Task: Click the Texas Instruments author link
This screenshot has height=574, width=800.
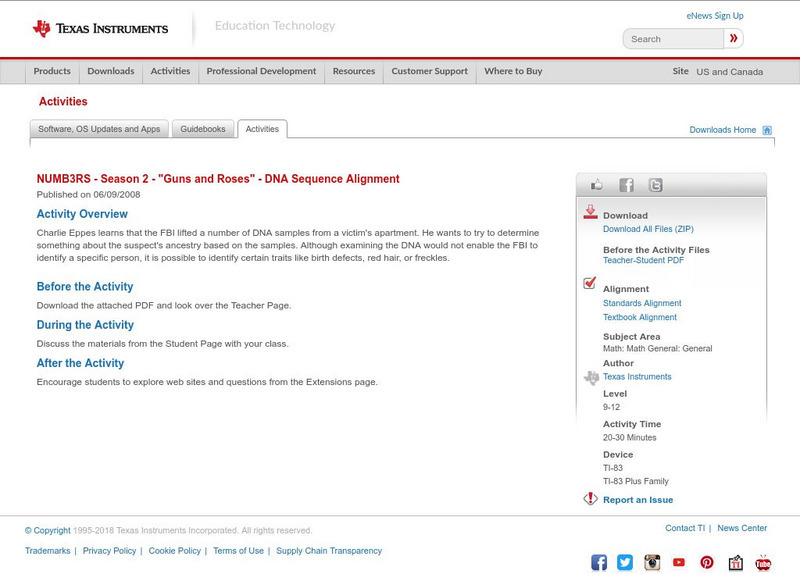Action: coord(637,377)
